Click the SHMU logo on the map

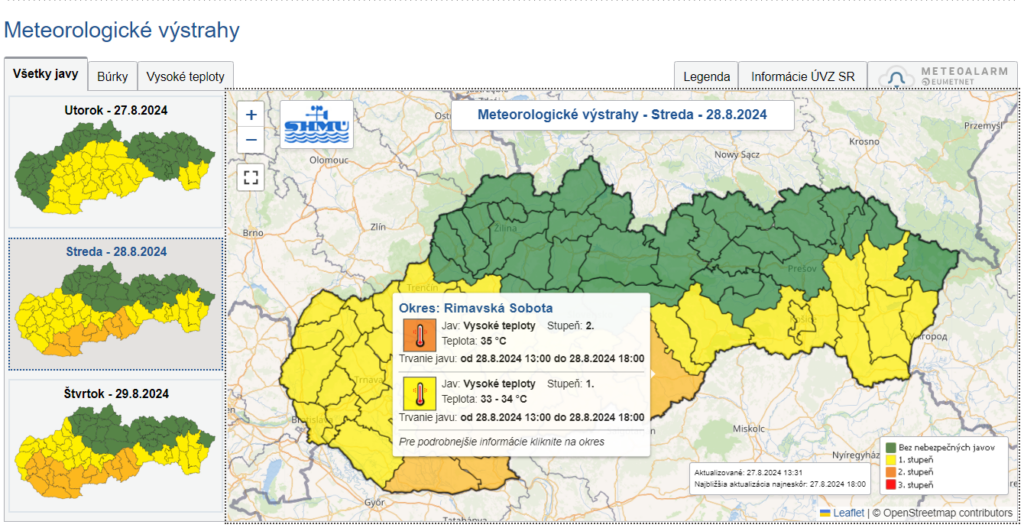(x=316, y=124)
